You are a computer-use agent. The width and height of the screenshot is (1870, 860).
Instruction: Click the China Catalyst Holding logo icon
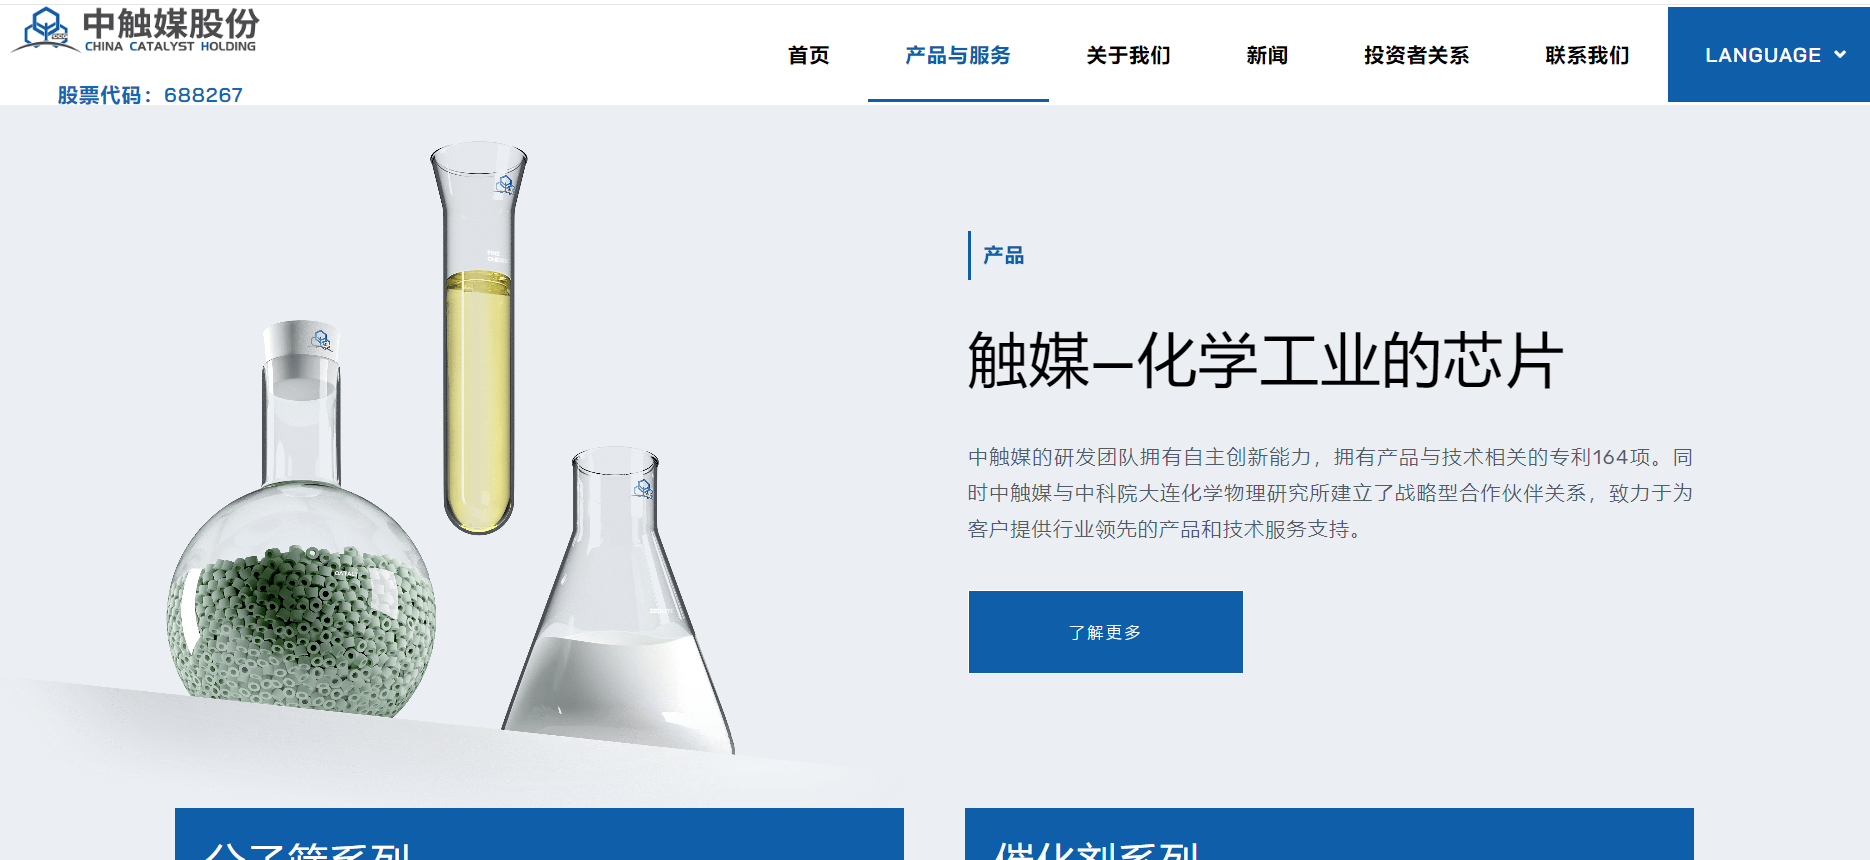coord(45,28)
